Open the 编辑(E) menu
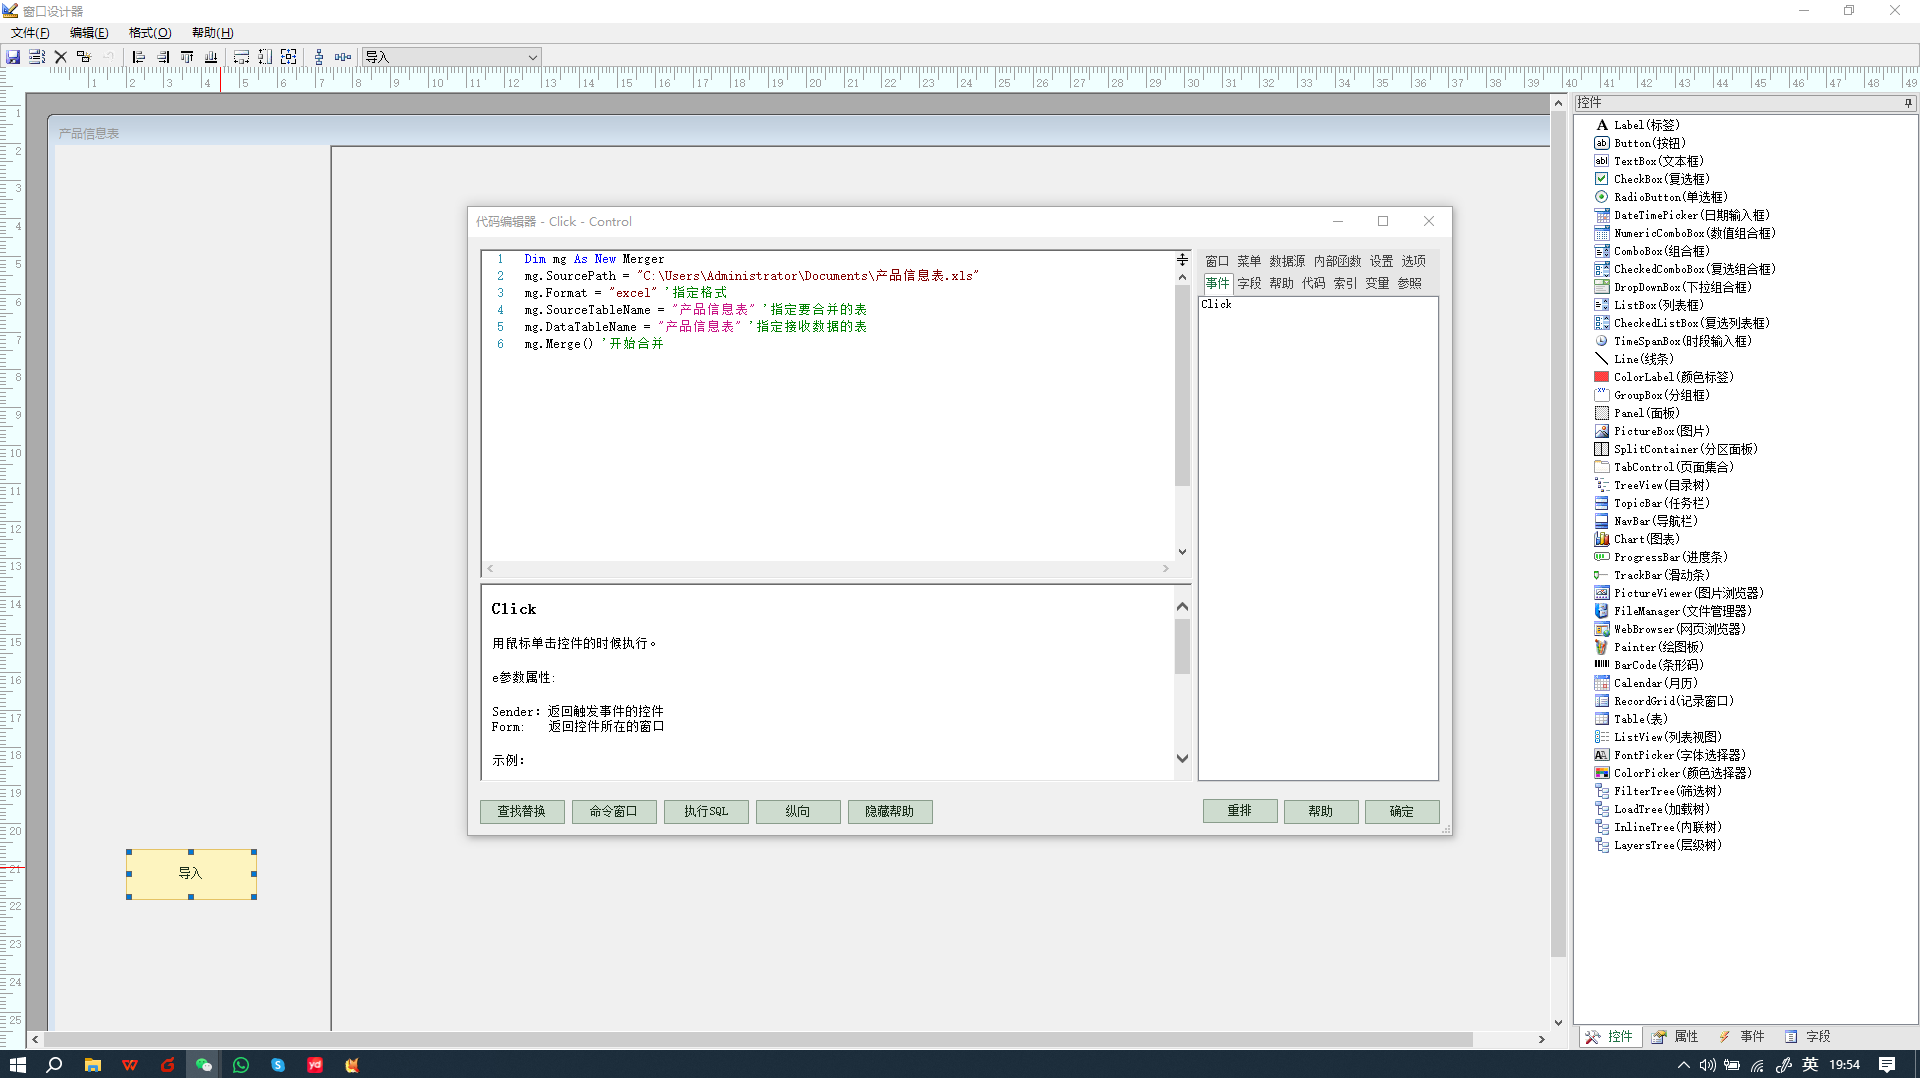The image size is (1920, 1078). pos(89,33)
